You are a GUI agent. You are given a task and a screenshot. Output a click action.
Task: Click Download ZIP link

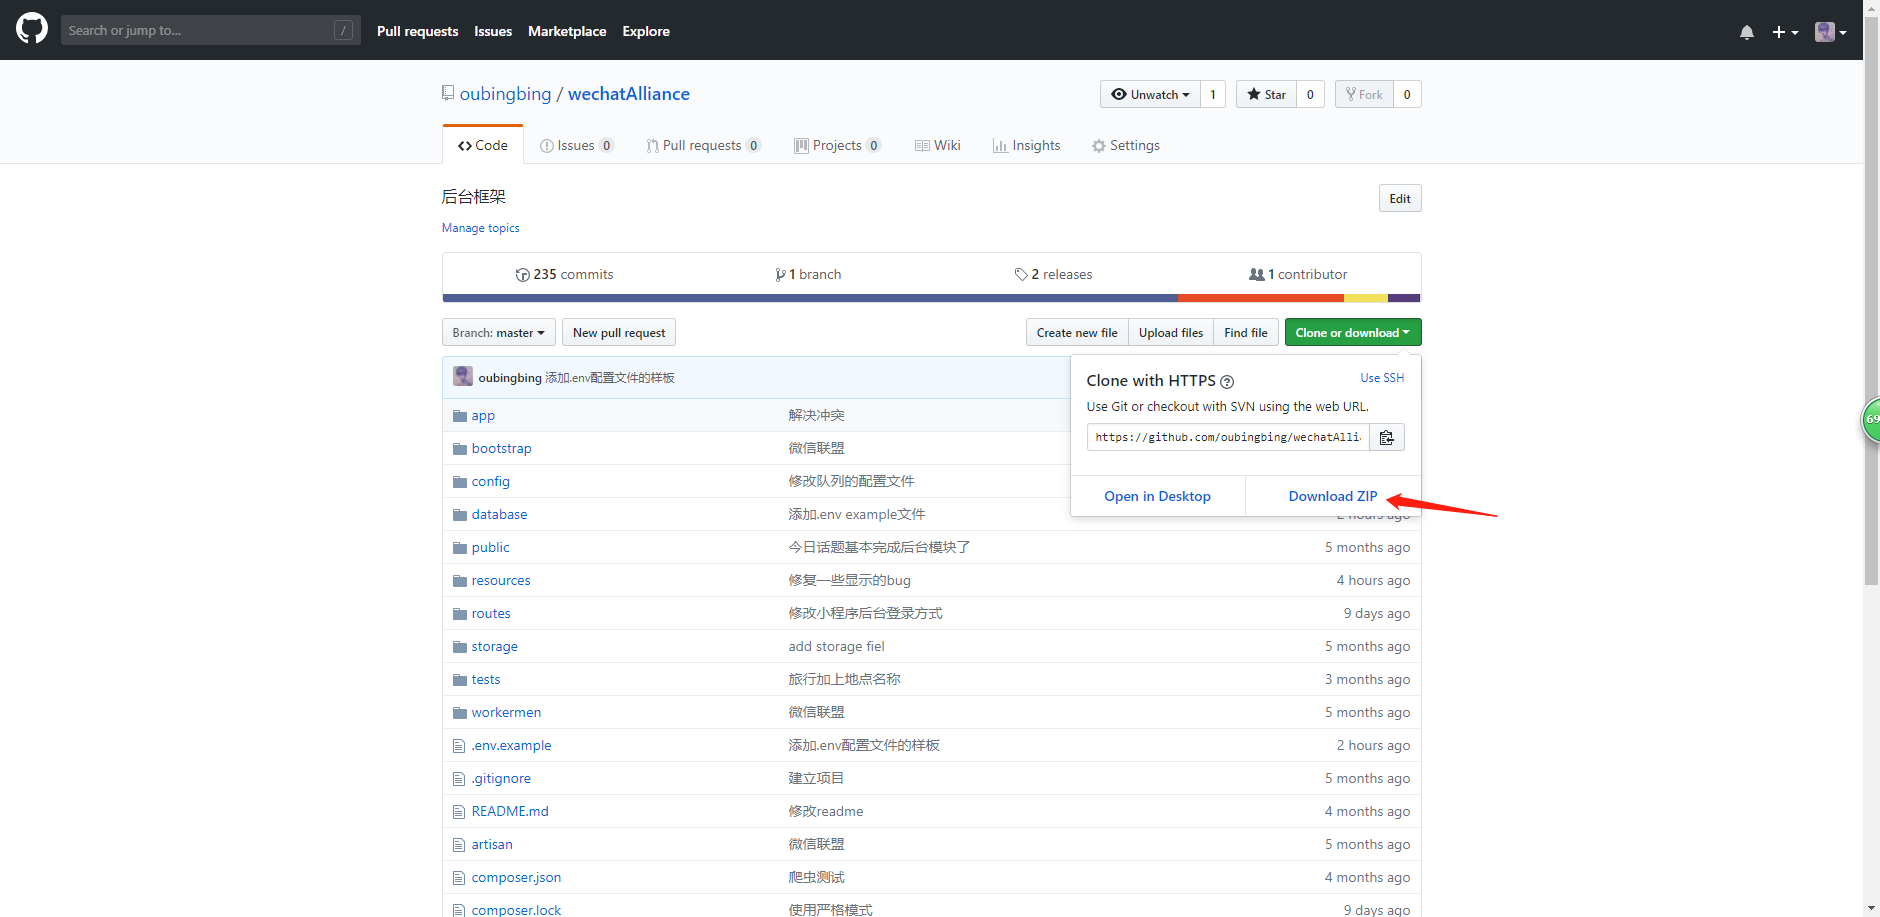click(x=1332, y=496)
